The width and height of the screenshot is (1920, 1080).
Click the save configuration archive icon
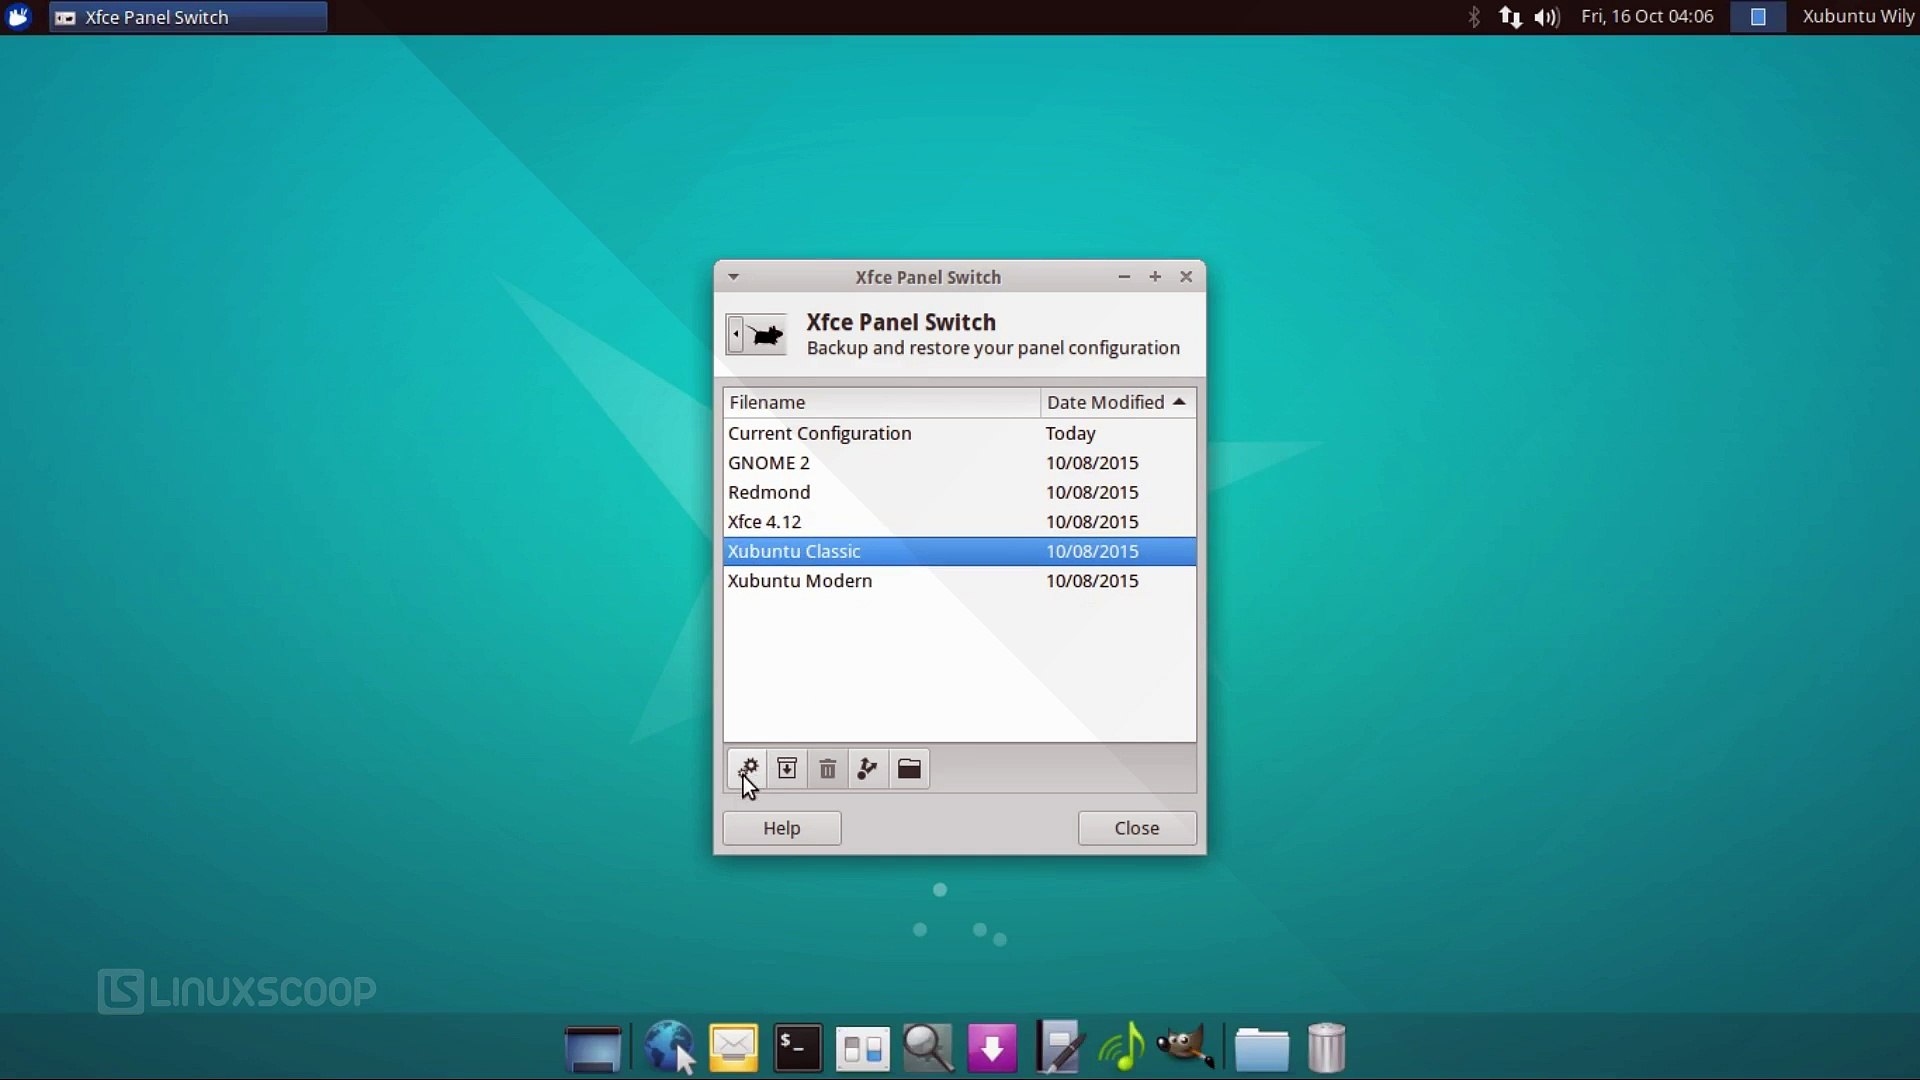(787, 768)
